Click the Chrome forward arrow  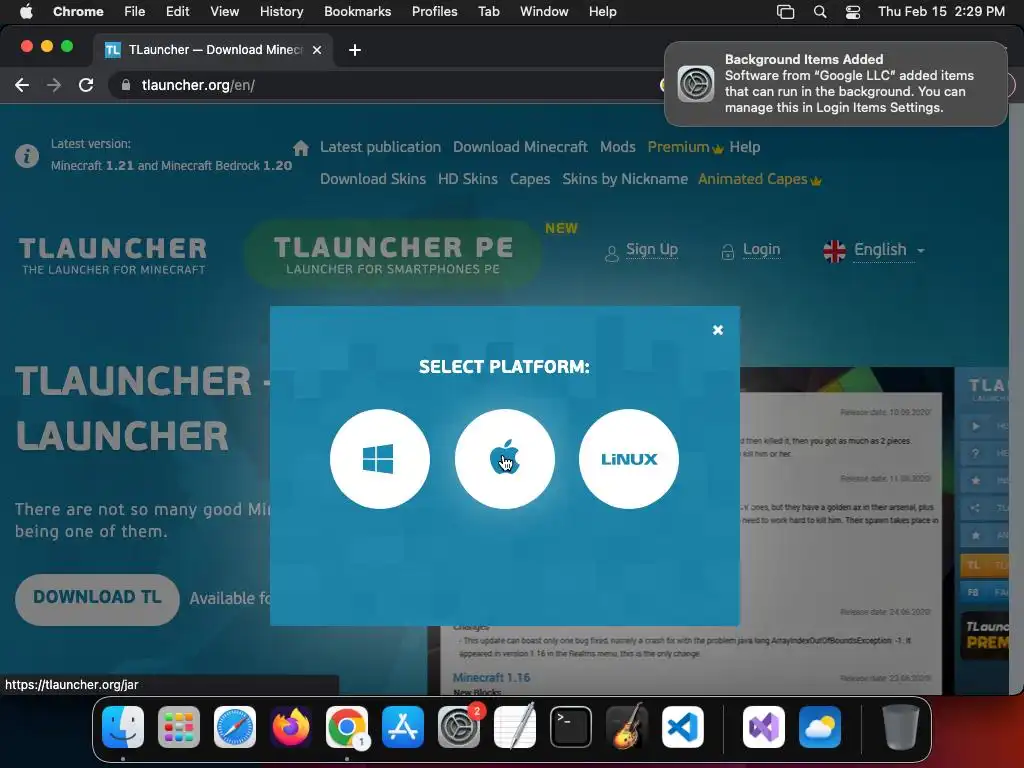[54, 85]
